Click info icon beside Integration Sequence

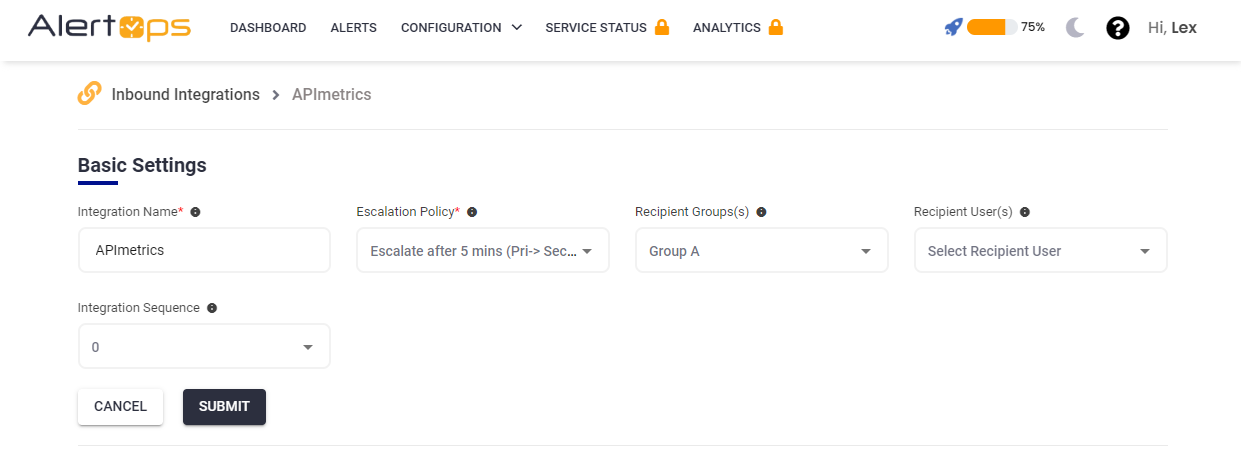tap(212, 308)
